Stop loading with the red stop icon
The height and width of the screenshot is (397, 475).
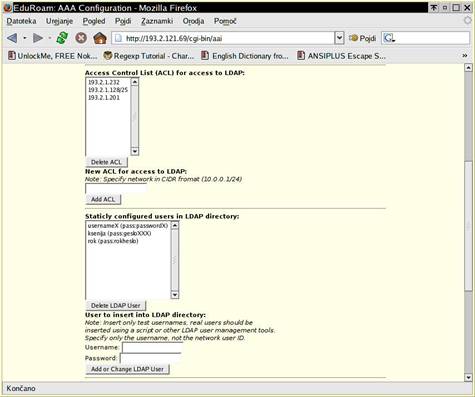click(x=81, y=38)
